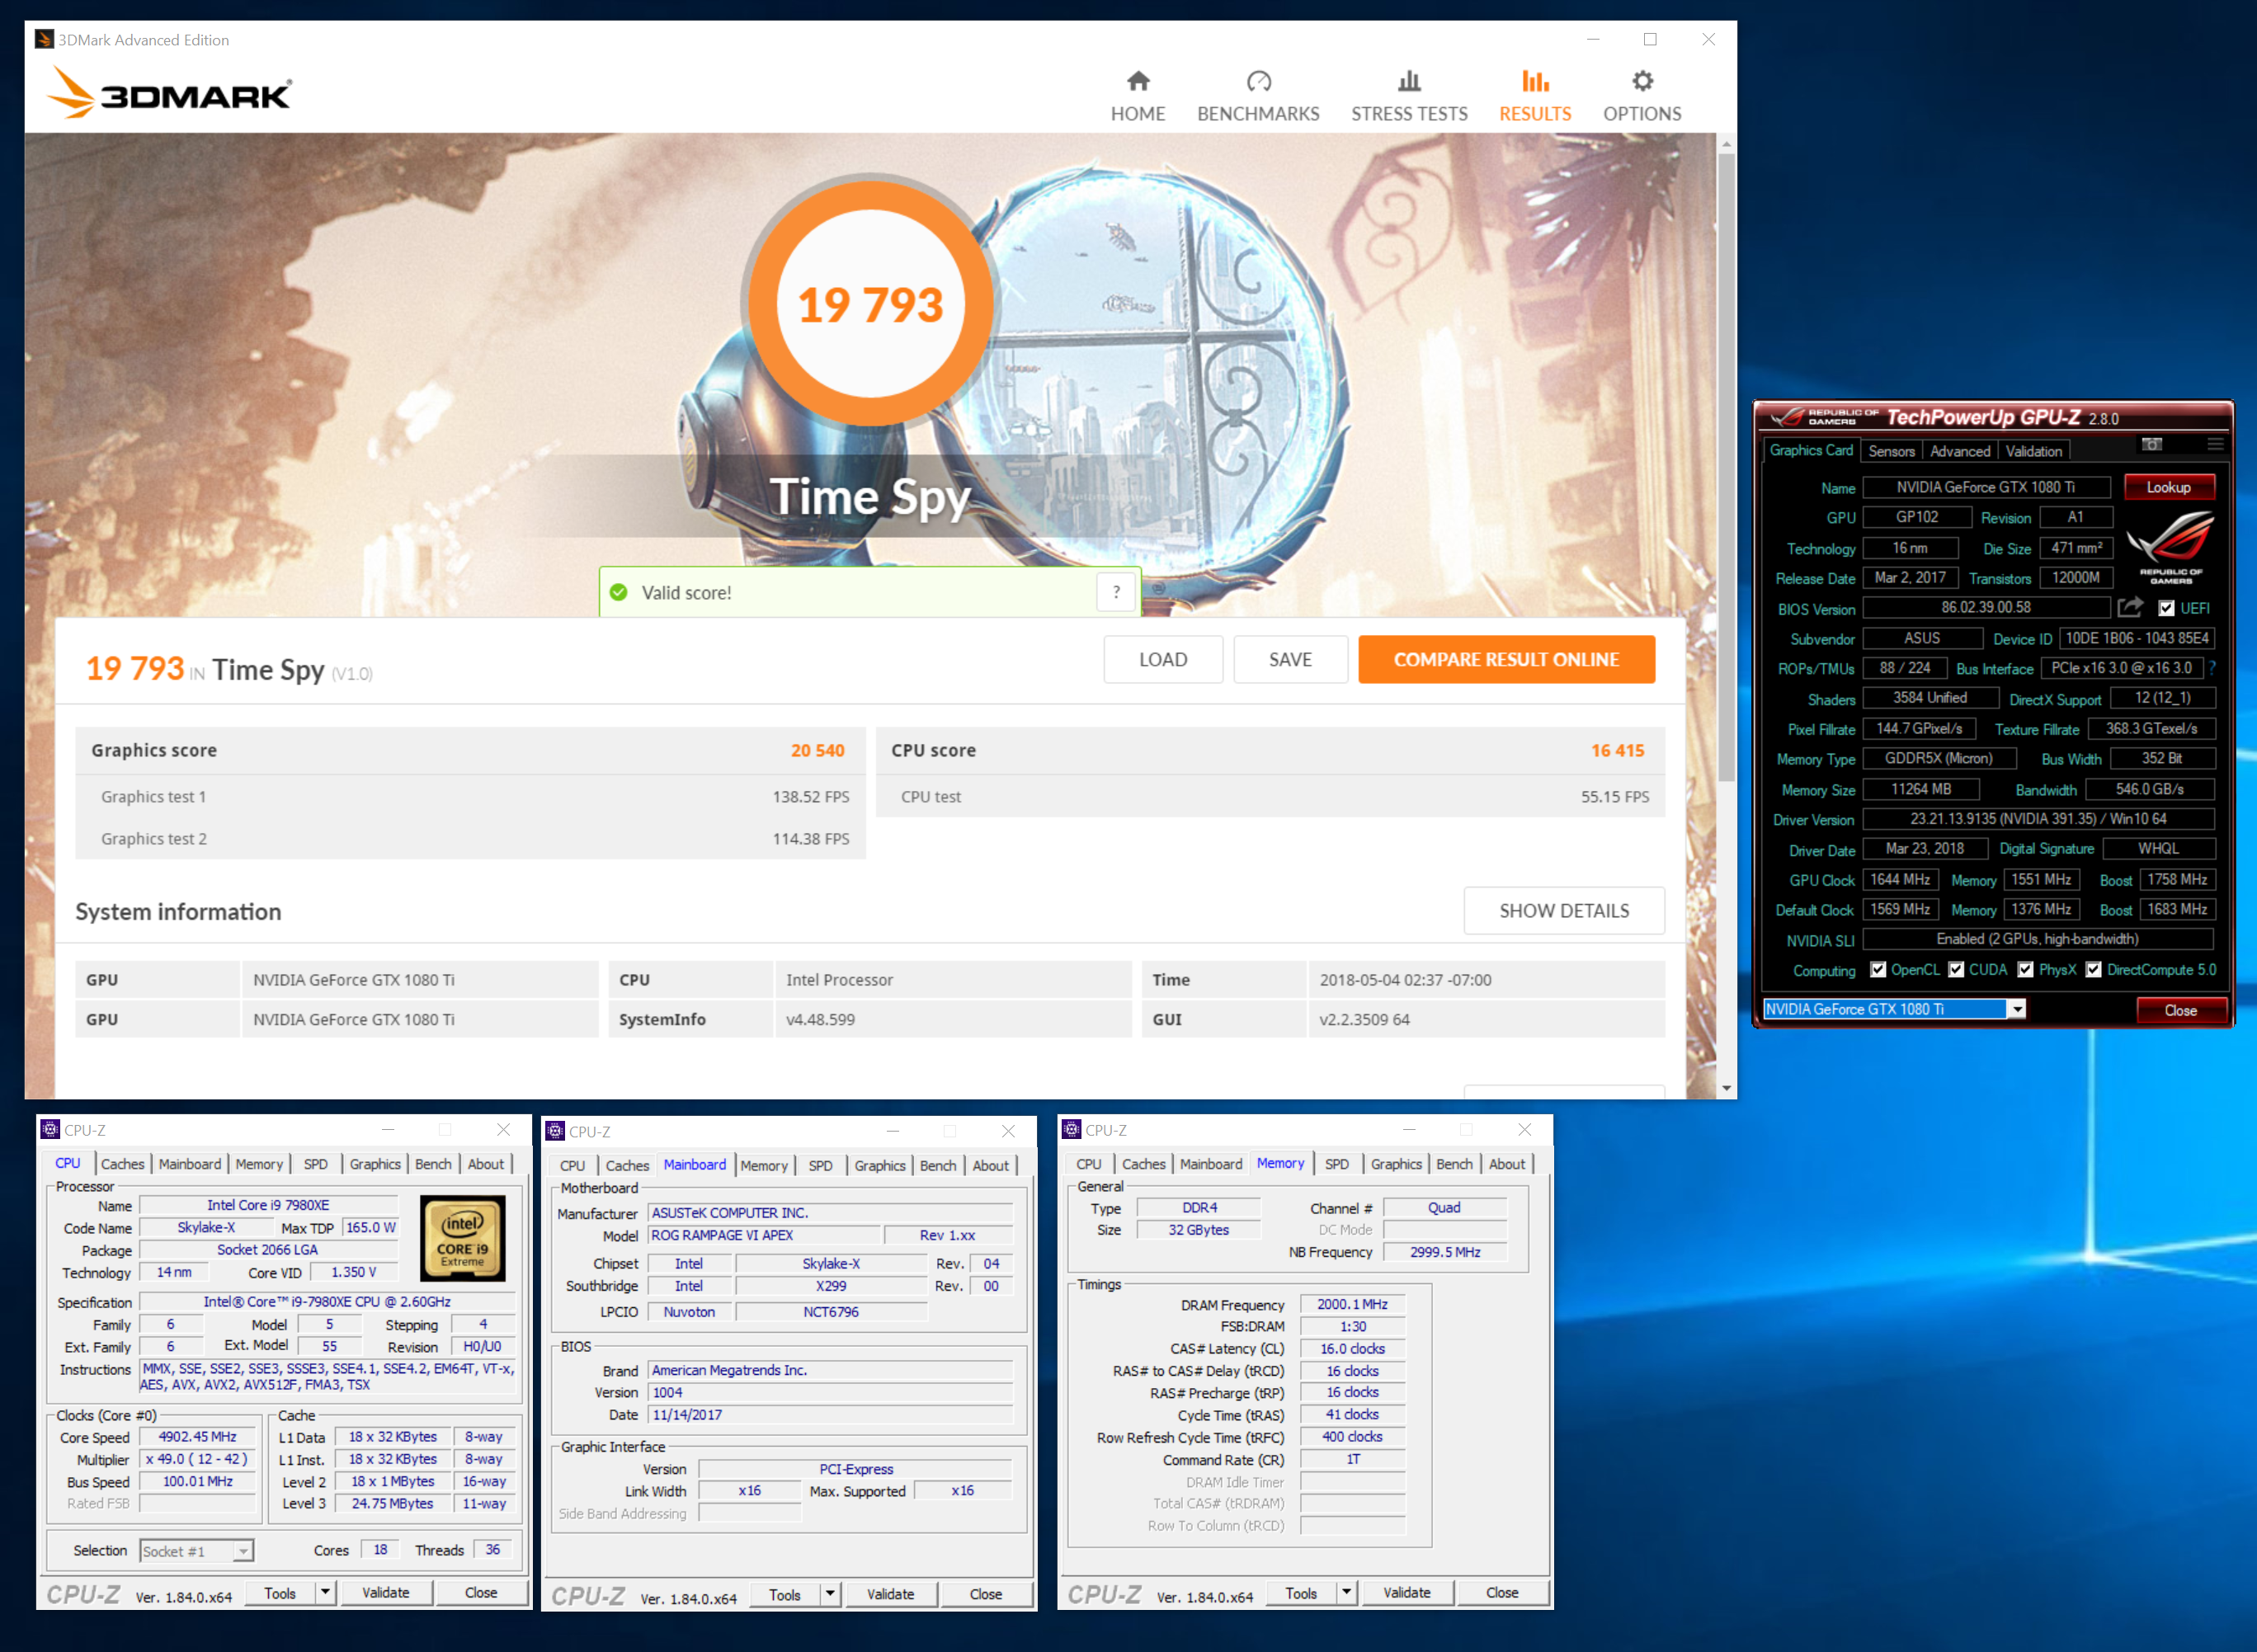Click the Bus Interface question mark icon
This screenshot has width=2257, height=1652.
(2212, 668)
